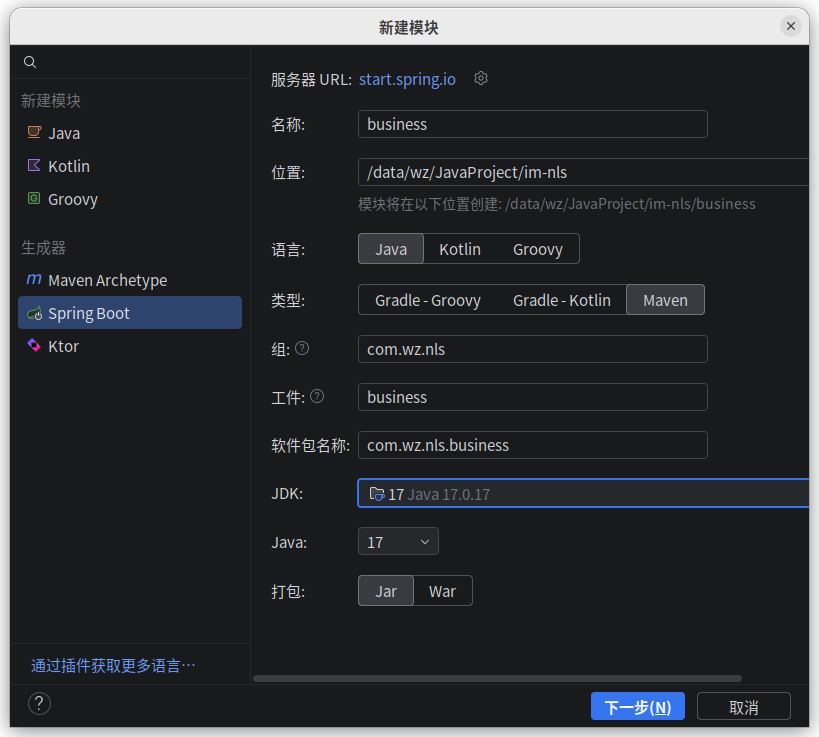Select Java language option
The width and height of the screenshot is (819, 737).
click(x=391, y=249)
